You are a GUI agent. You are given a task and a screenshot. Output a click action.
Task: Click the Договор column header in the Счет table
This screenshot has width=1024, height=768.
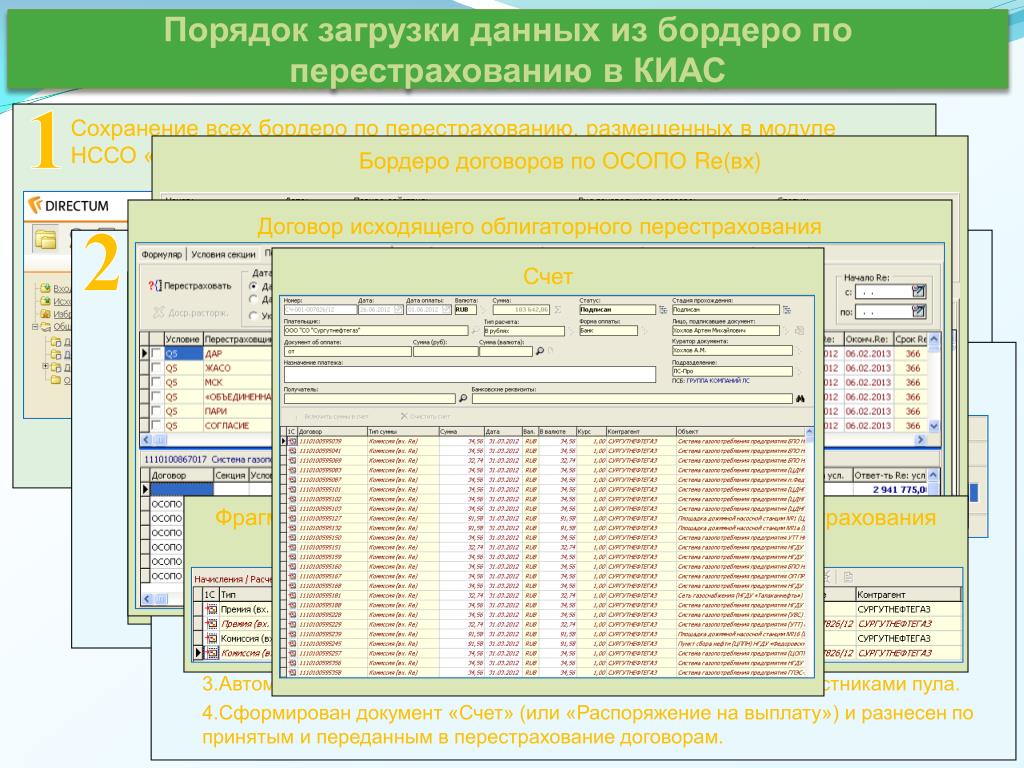tap(332, 432)
